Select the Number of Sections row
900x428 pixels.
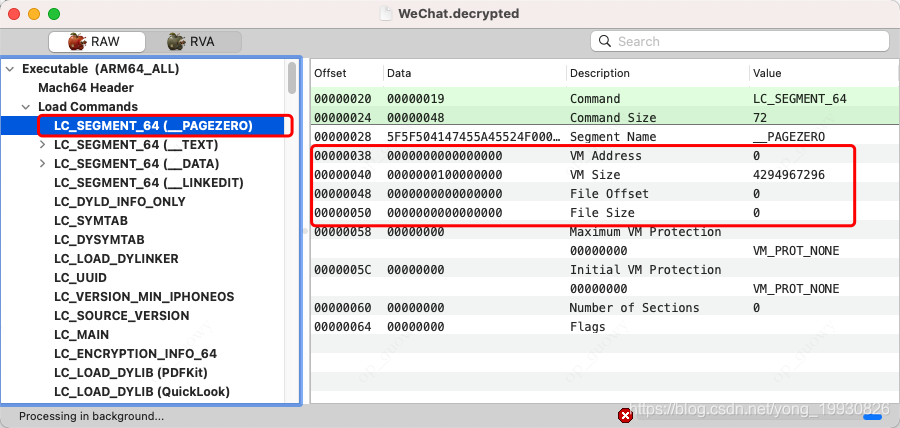pos(605,306)
